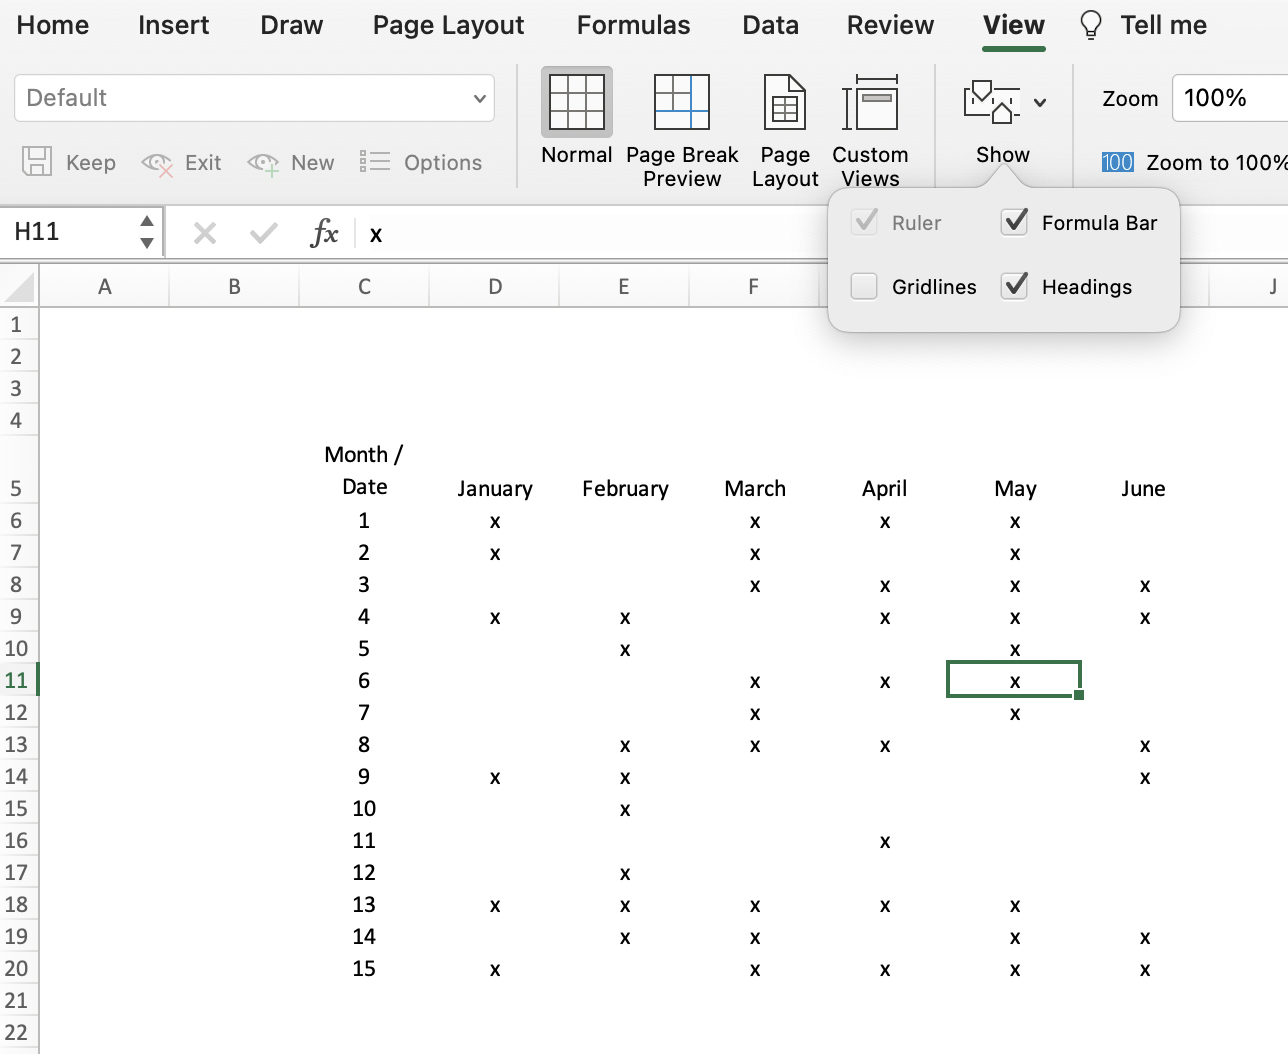Image resolution: width=1288 pixels, height=1054 pixels.
Task: Switch to Normal view
Action: click(576, 118)
